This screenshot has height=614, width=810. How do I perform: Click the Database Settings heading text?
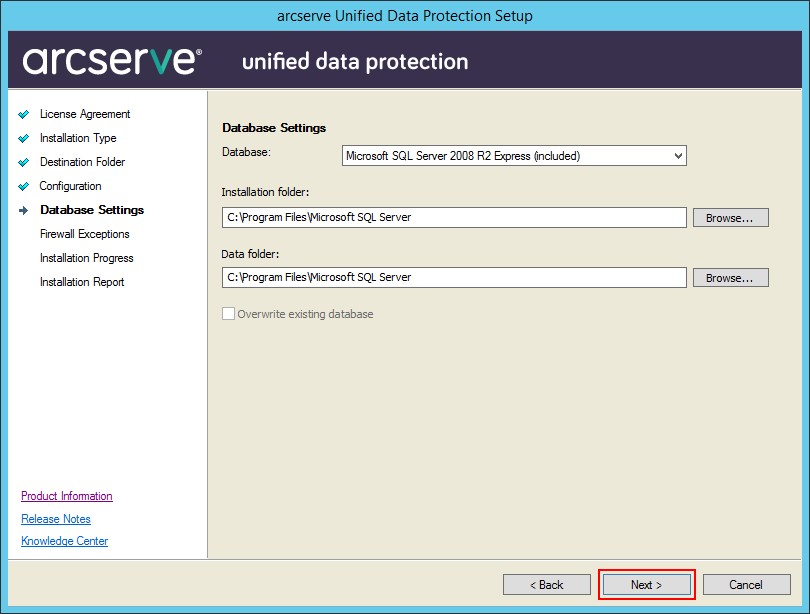point(274,128)
